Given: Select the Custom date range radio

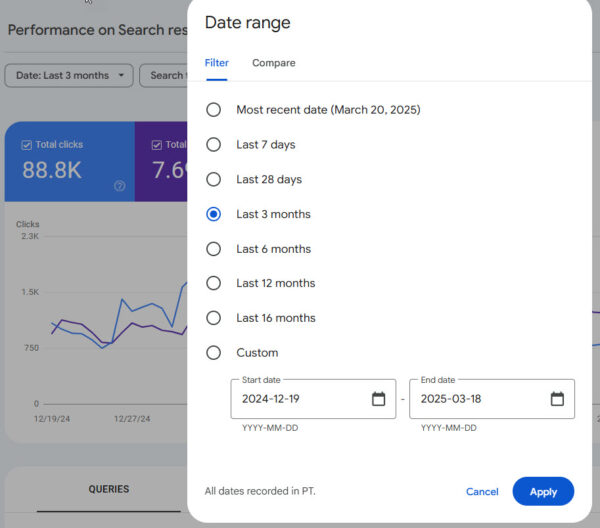Looking at the screenshot, I should tap(214, 353).
